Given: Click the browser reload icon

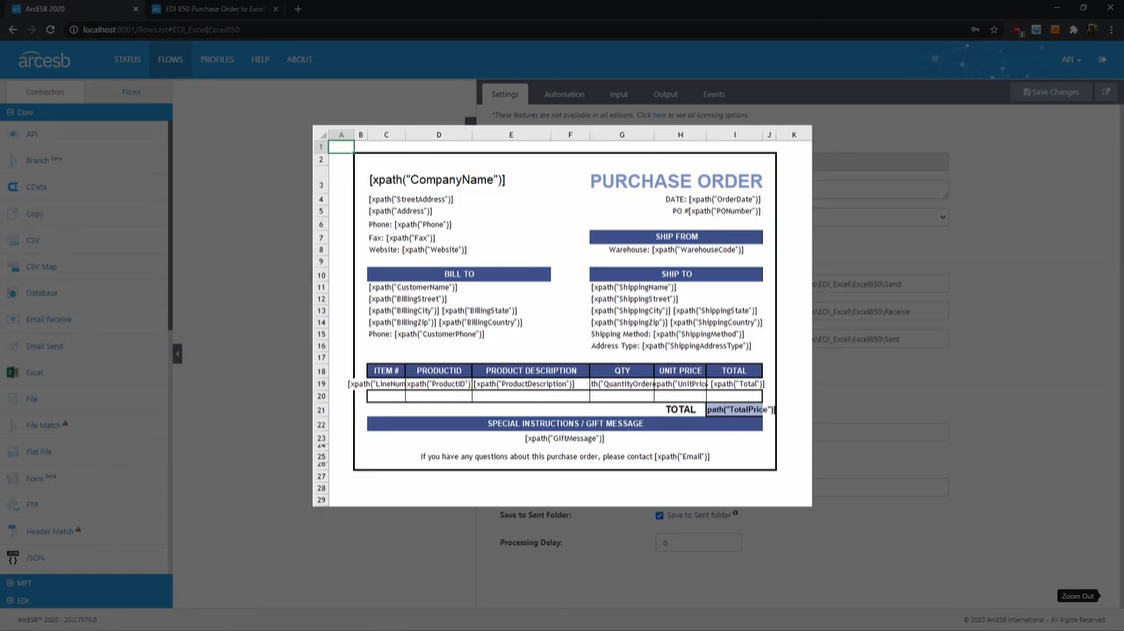Looking at the screenshot, I should tap(50, 29).
